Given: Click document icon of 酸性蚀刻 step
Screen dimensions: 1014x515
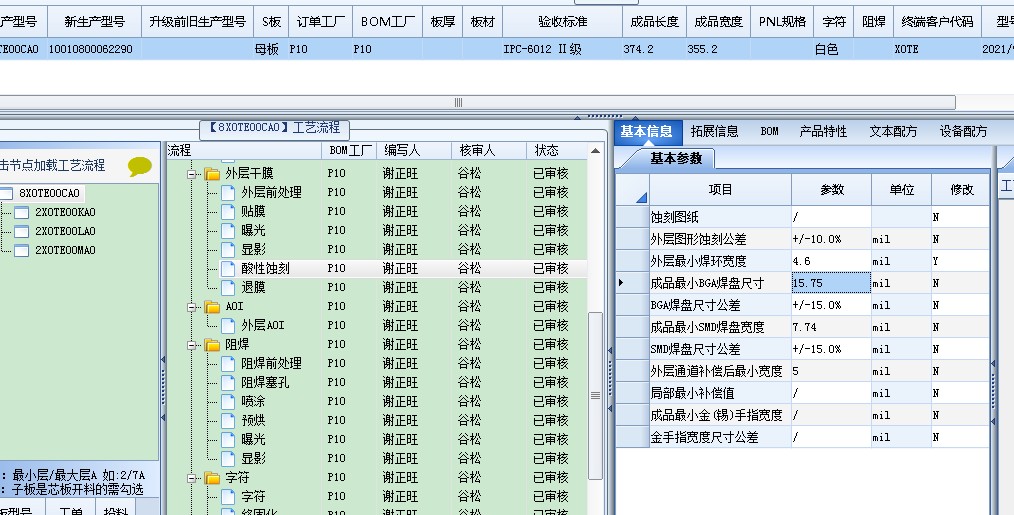Looking at the screenshot, I should pyautogui.click(x=228, y=268).
